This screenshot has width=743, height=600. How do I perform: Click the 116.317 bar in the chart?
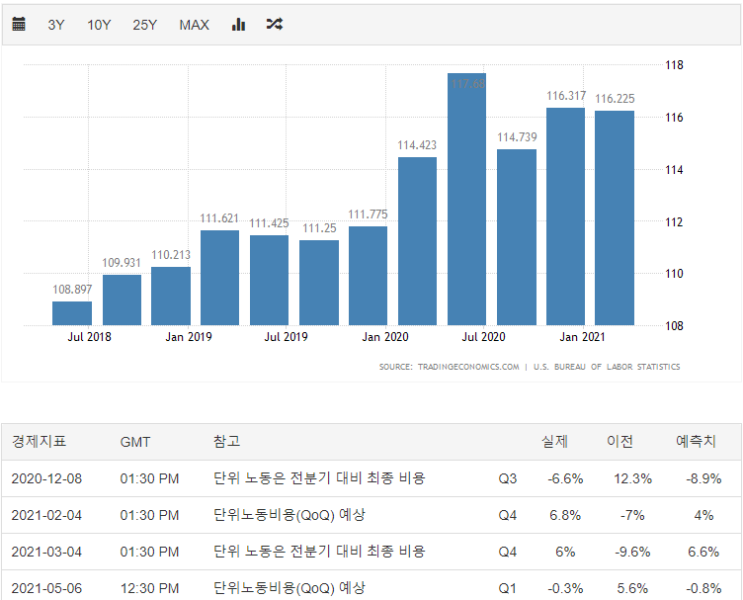pos(566,217)
